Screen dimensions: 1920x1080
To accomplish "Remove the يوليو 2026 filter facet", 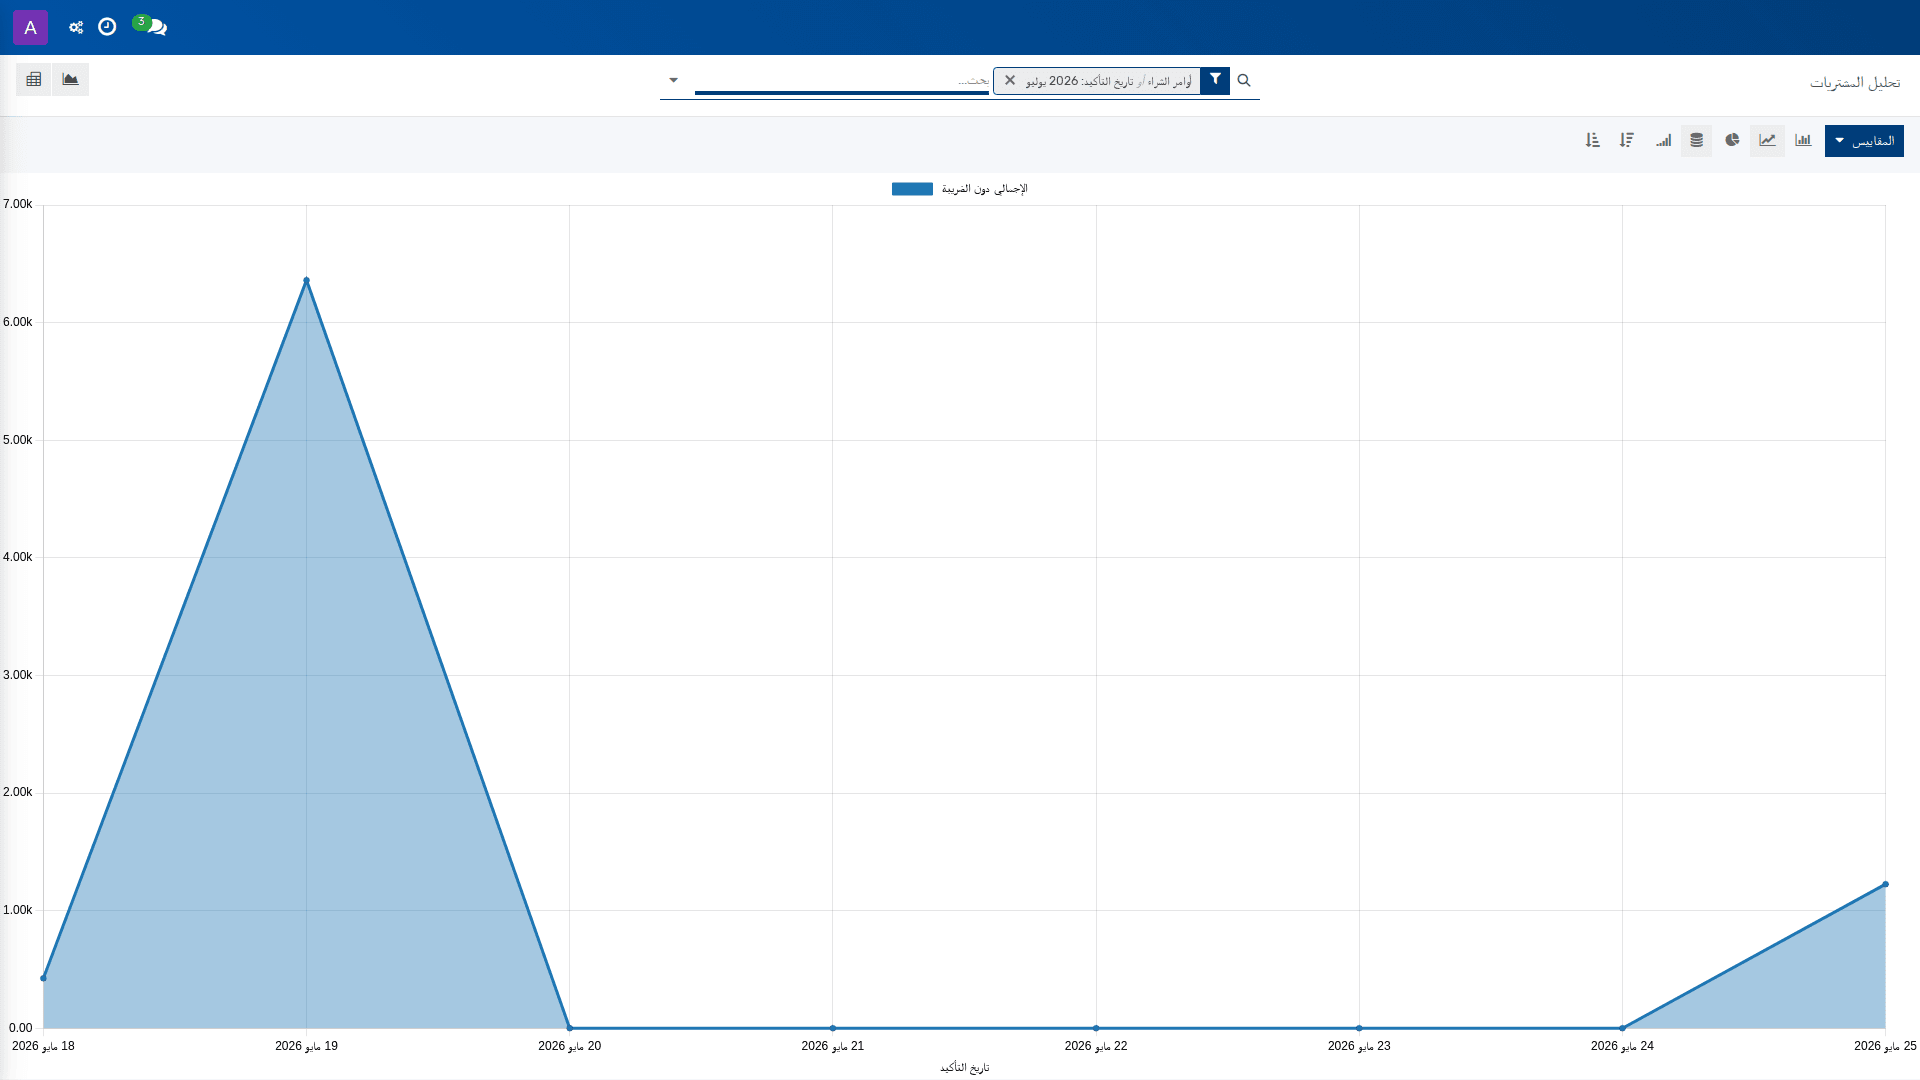I will coord(1010,80).
